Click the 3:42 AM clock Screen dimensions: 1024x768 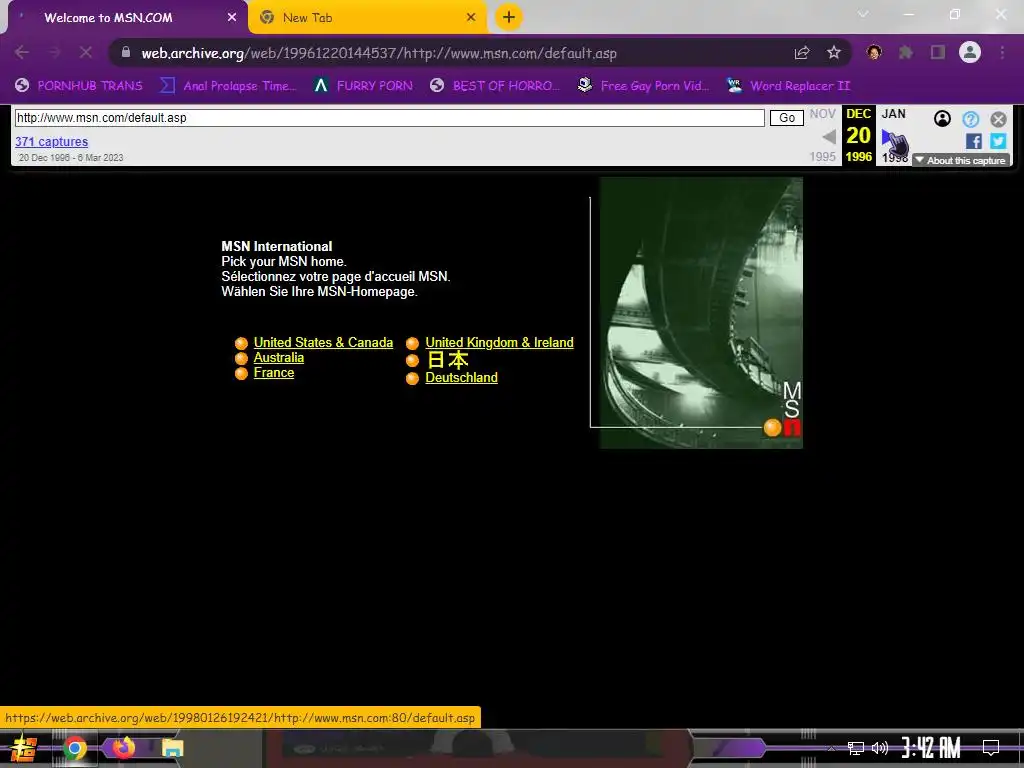[931, 748]
